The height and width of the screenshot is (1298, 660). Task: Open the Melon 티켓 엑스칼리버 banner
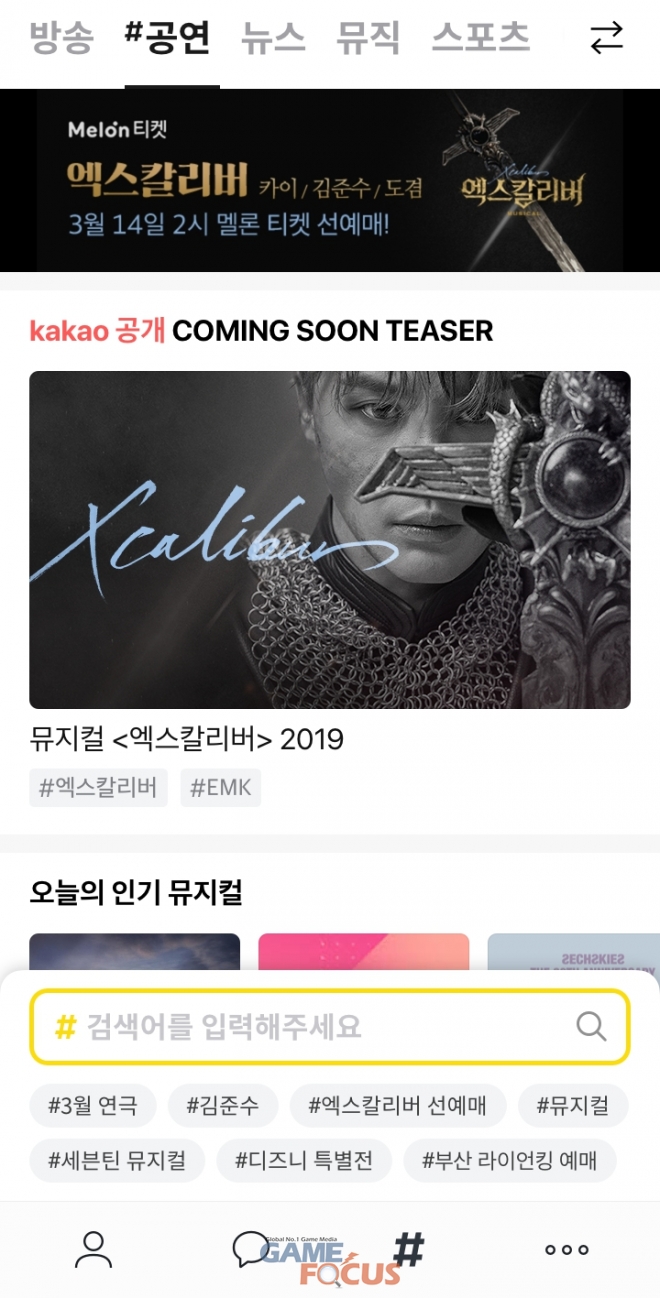(x=330, y=180)
